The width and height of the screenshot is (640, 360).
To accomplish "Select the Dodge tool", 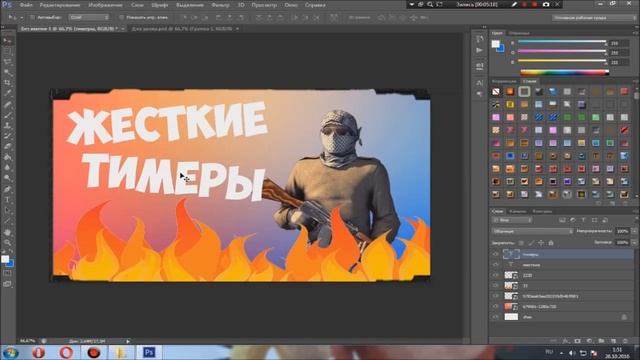I will coord(7,178).
